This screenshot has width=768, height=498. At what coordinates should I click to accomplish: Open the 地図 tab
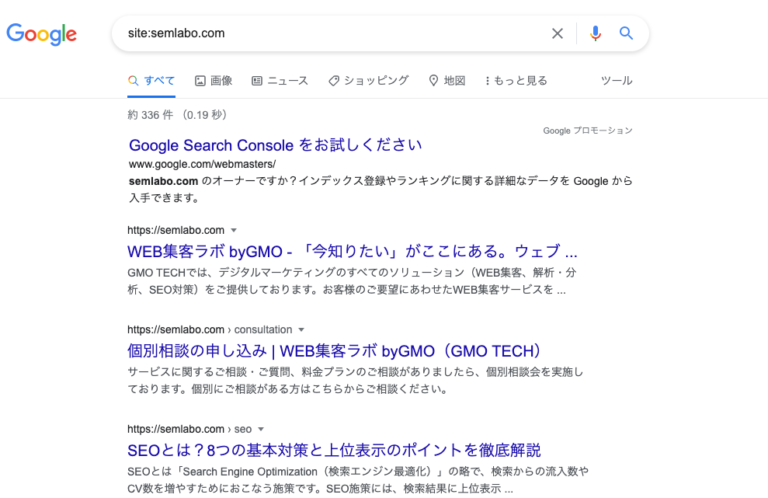pos(447,81)
